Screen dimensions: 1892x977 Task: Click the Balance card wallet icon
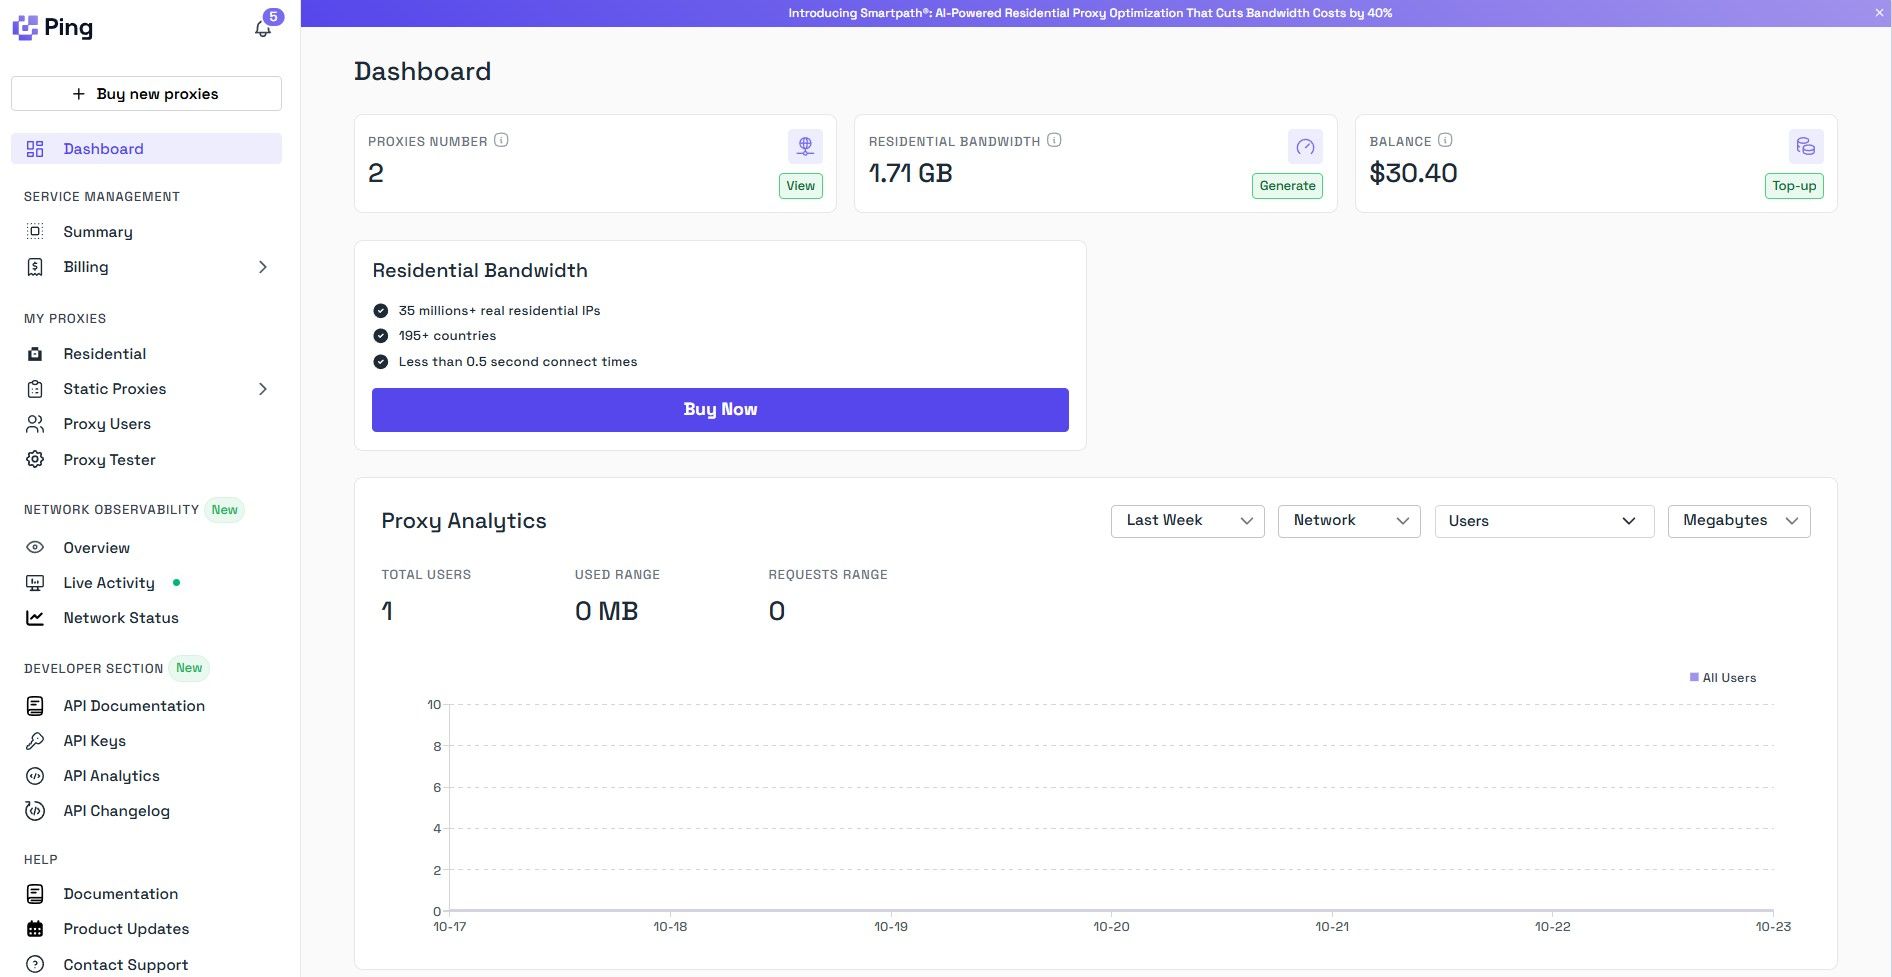point(1806,146)
